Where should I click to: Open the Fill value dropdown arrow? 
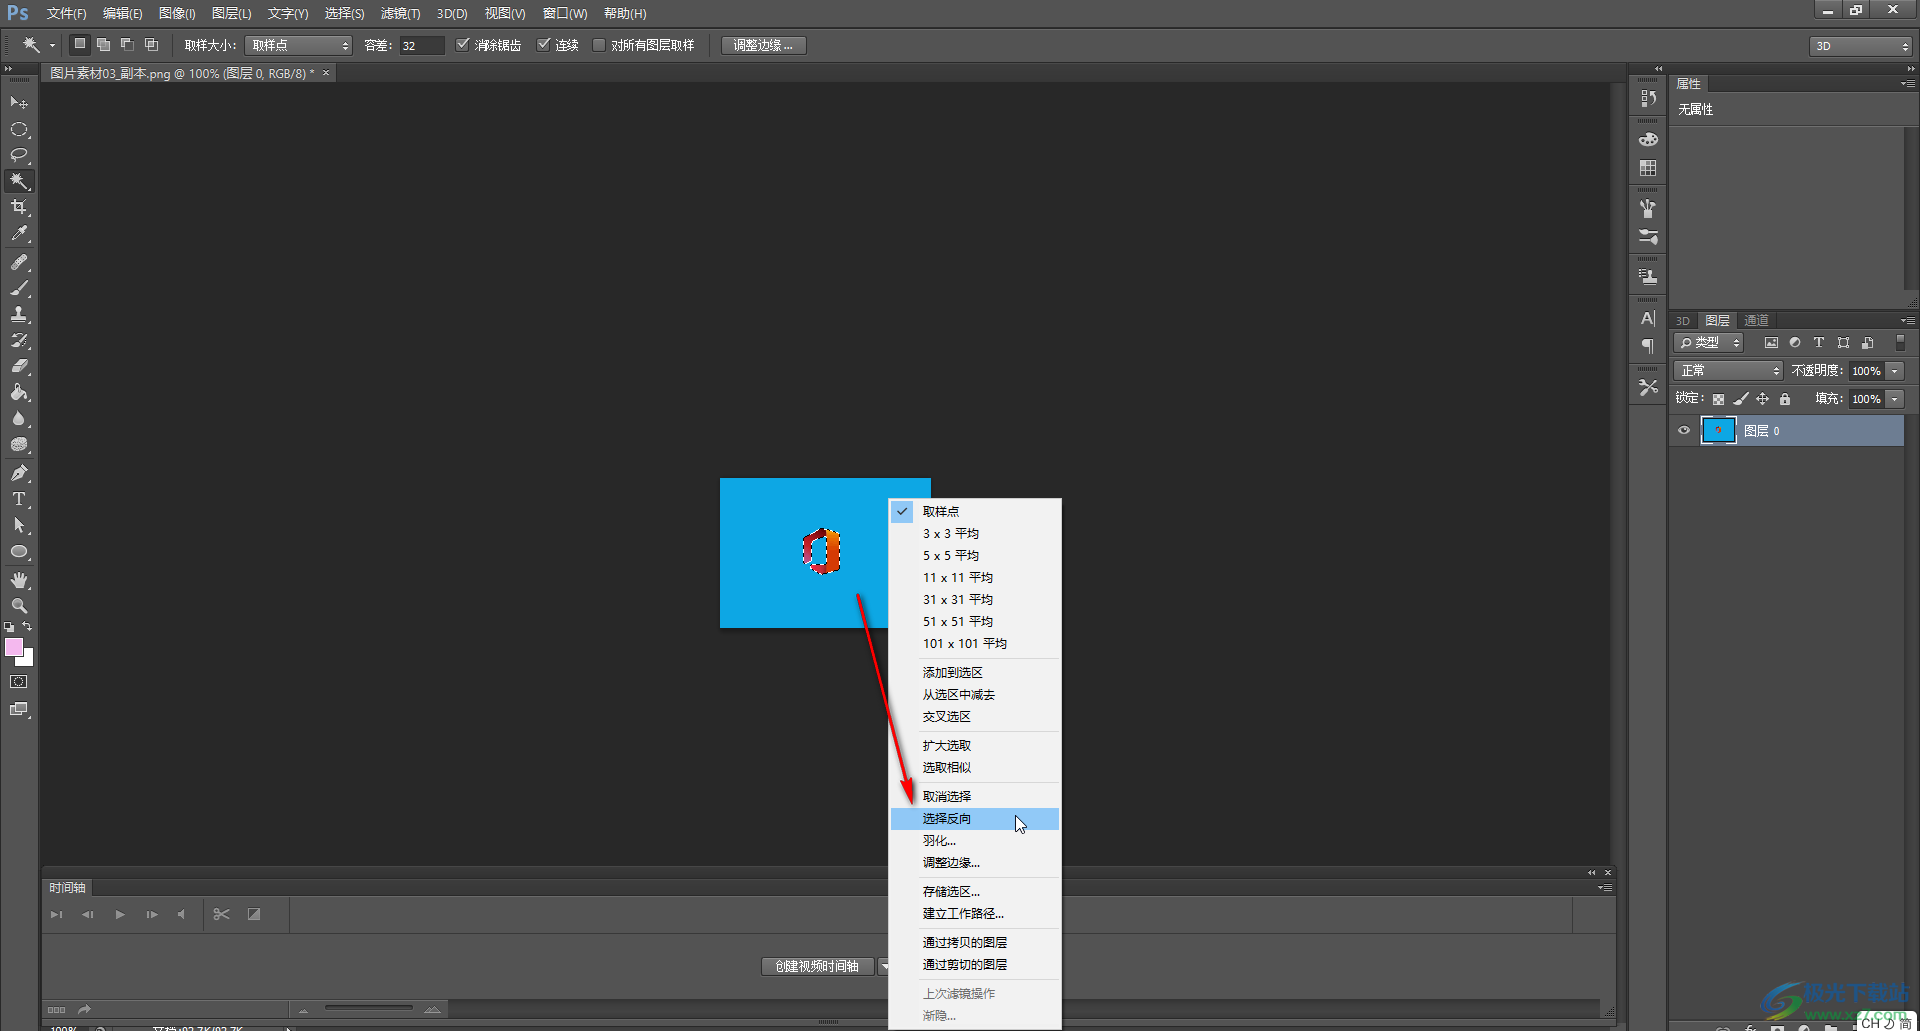[1895, 399]
